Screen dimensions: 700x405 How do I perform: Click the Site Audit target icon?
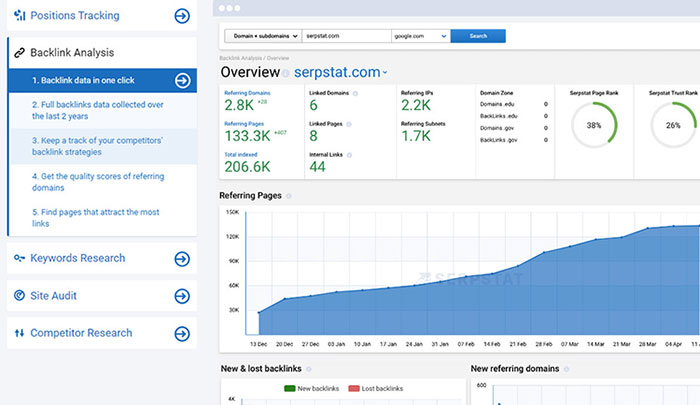19,296
